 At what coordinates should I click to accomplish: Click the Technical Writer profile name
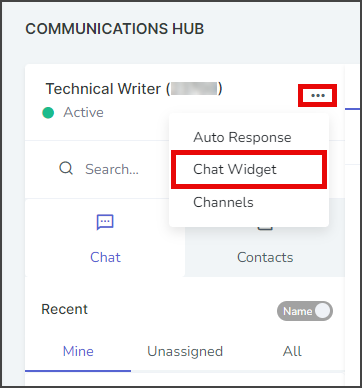(x=103, y=89)
